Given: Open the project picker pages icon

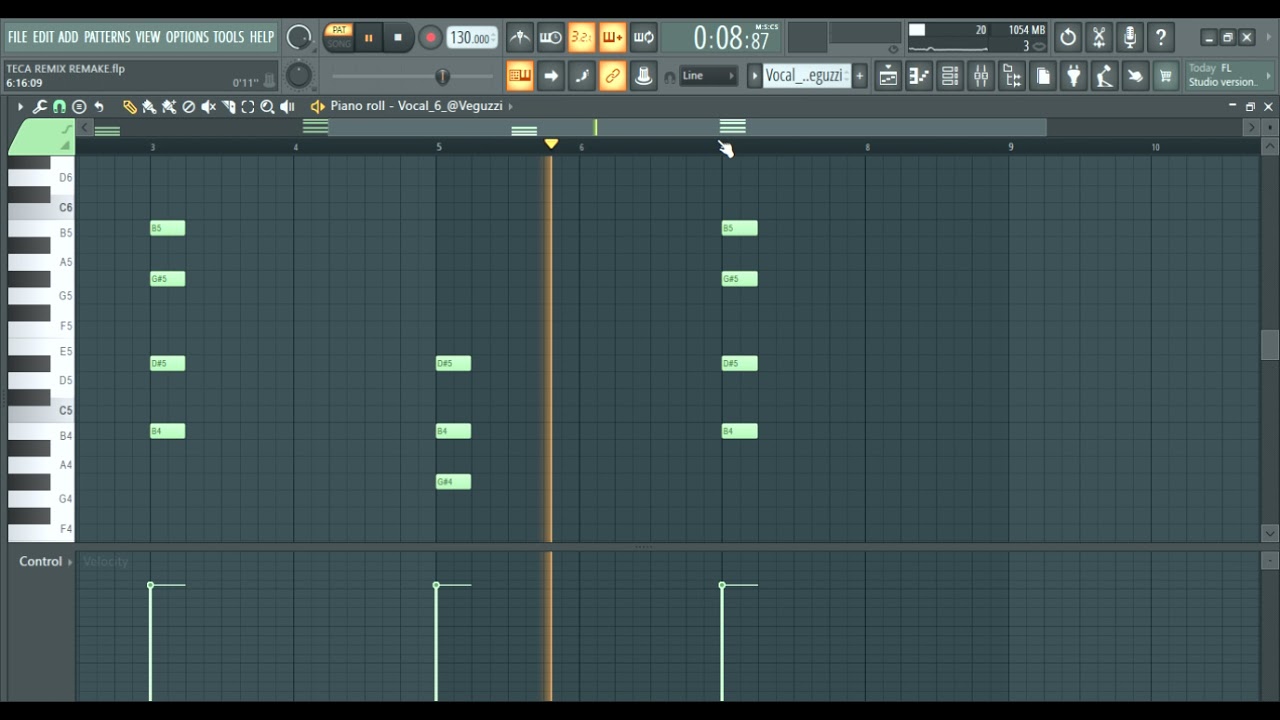Looking at the screenshot, I should pyautogui.click(x=1043, y=76).
